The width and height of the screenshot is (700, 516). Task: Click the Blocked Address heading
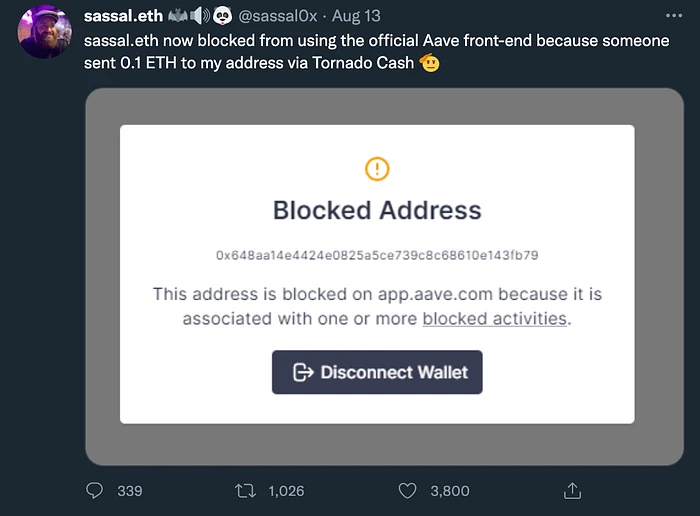coord(377,211)
